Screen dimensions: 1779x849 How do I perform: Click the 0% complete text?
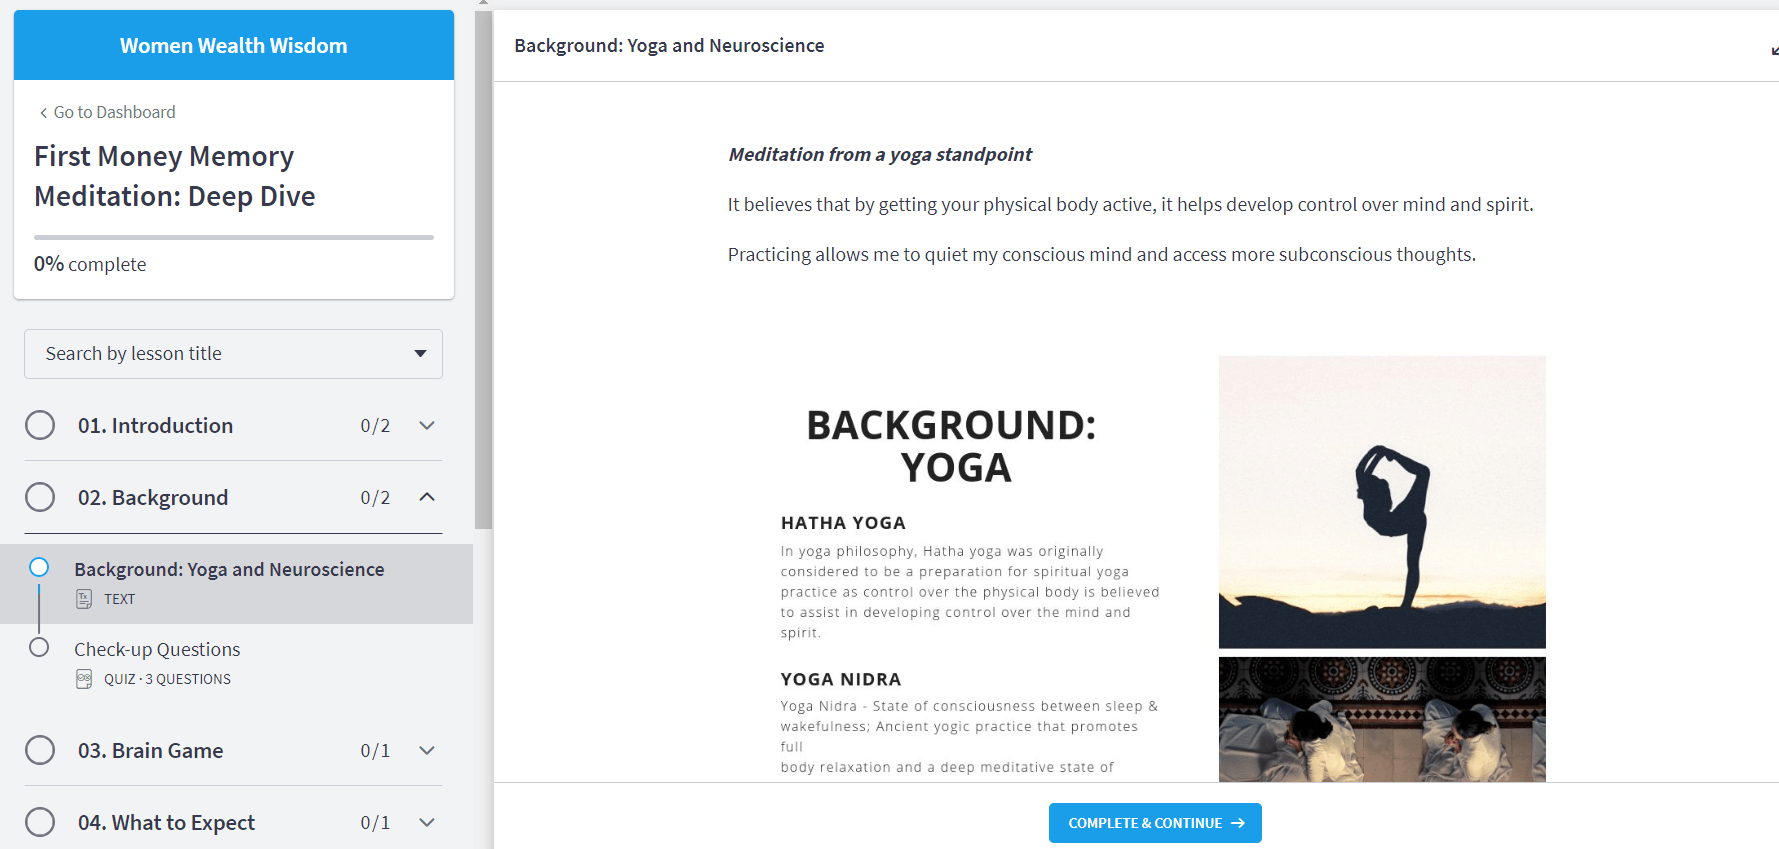pyautogui.click(x=90, y=264)
